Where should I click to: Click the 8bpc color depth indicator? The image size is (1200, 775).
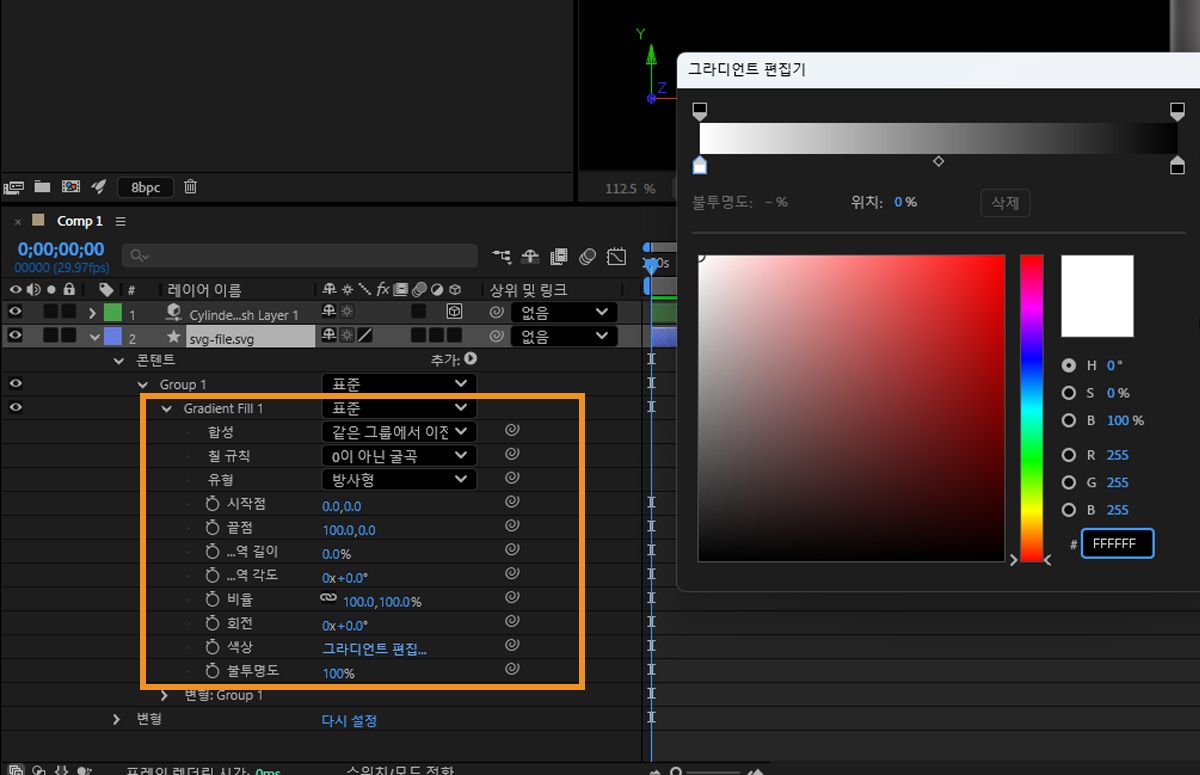(145, 186)
